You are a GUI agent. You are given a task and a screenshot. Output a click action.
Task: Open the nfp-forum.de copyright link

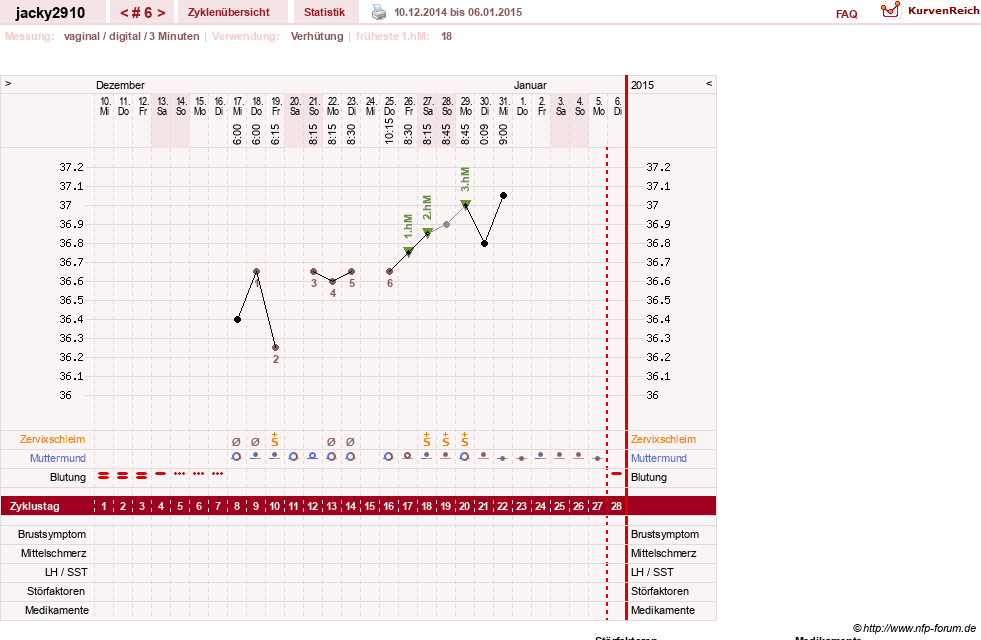pyautogui.click(x=914, y=628)
